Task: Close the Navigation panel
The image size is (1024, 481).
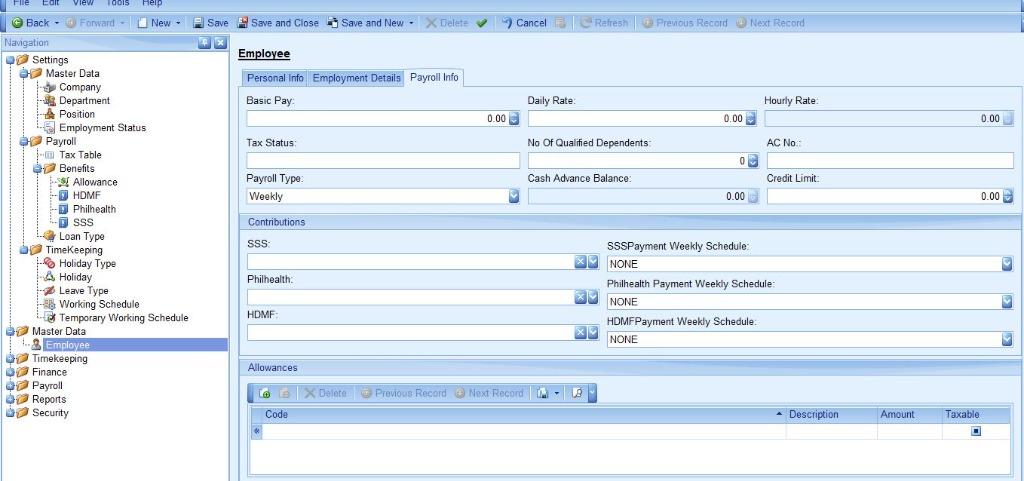Action: pos(220,42)
